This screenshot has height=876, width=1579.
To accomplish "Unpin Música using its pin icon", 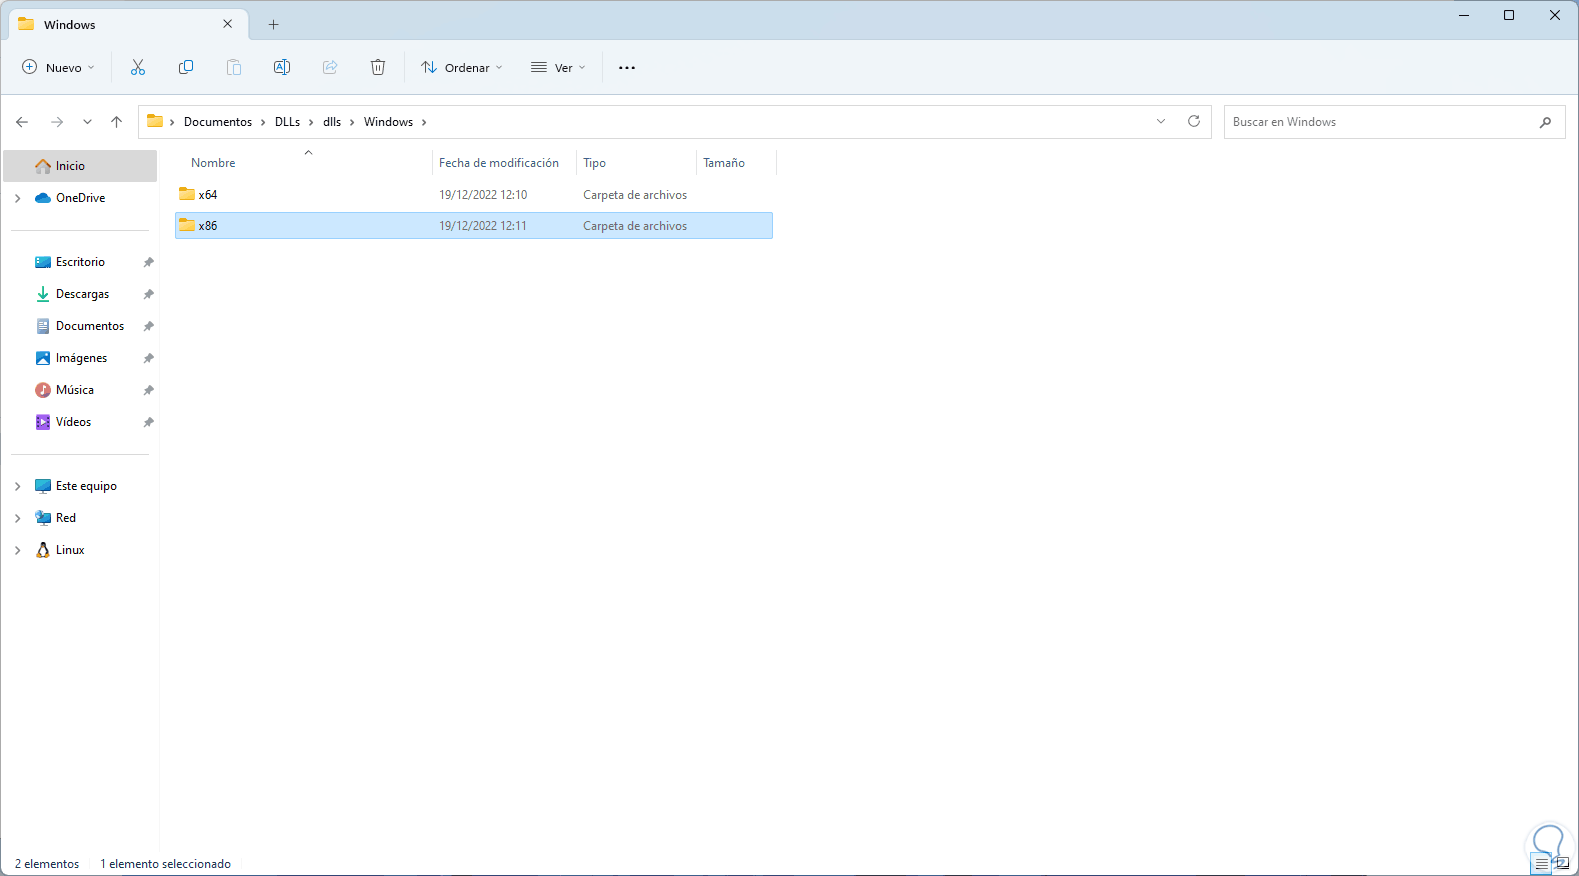I will tap(148, 390).
